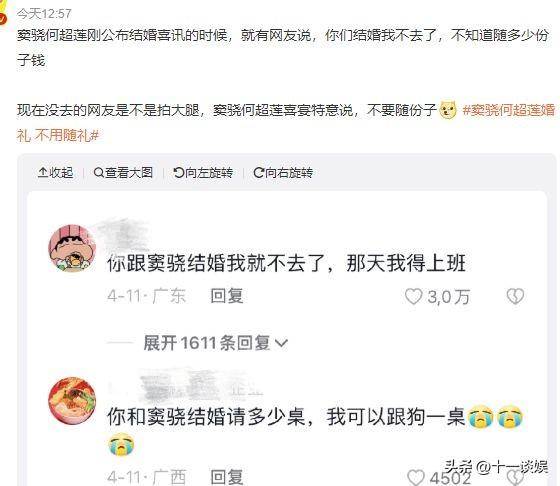Viewport: 560px width, 486px height.
Task: Rotate image left with 向左旋转
Action: point(203,173)
